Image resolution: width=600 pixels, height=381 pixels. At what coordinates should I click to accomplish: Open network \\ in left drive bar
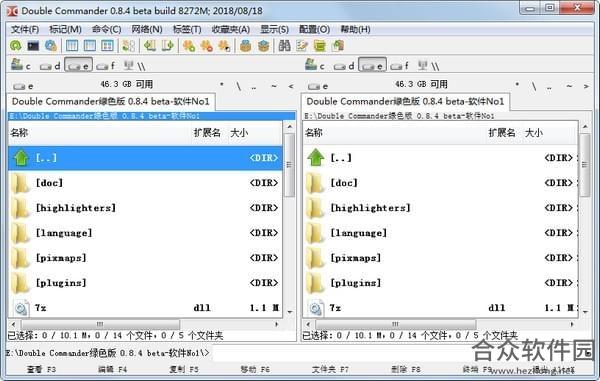pyautogui.click(x=135, y=66)
